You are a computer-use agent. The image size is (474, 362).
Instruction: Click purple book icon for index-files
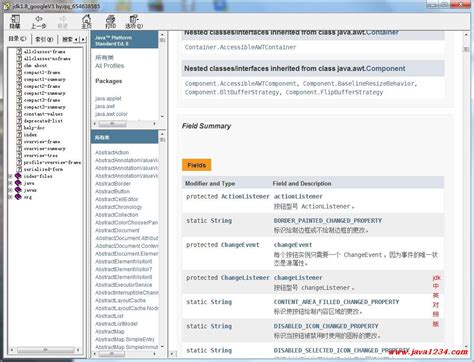click(18, 176)
